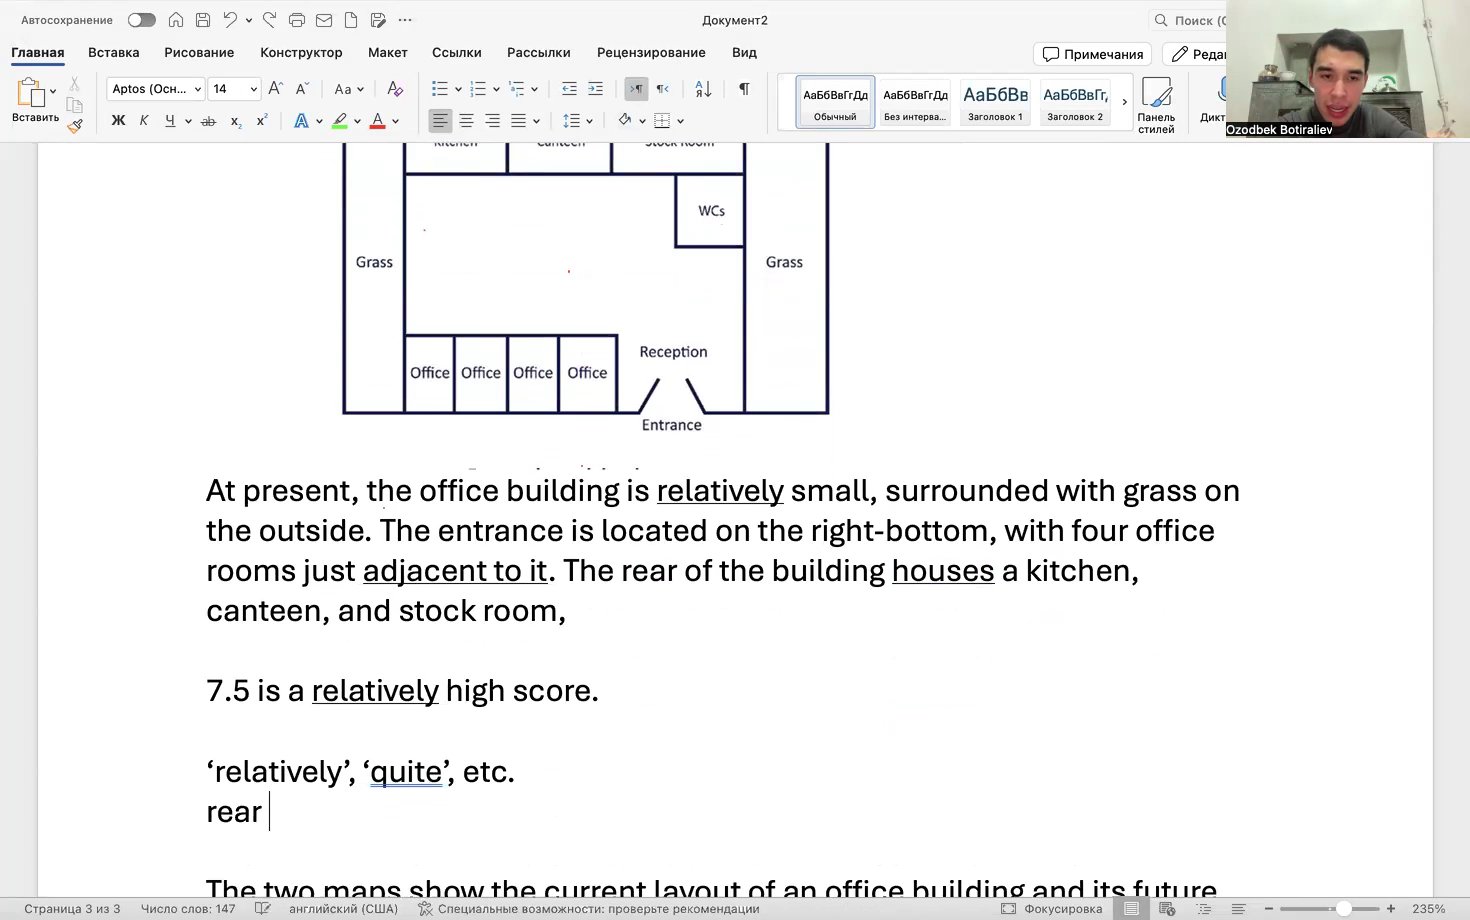Click the Format Painter brush icon
1470x920 pixels.
[x=75, y=126]
